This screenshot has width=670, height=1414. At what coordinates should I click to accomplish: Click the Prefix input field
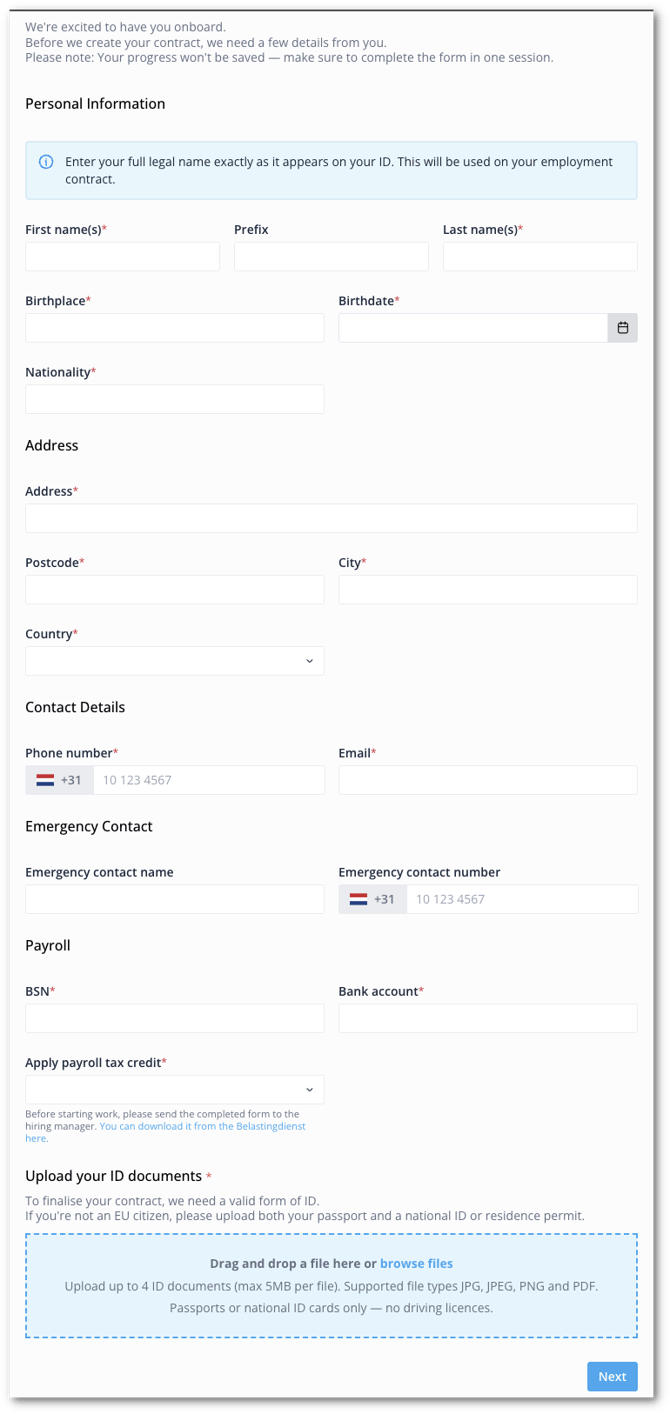[x=331, y=256]
